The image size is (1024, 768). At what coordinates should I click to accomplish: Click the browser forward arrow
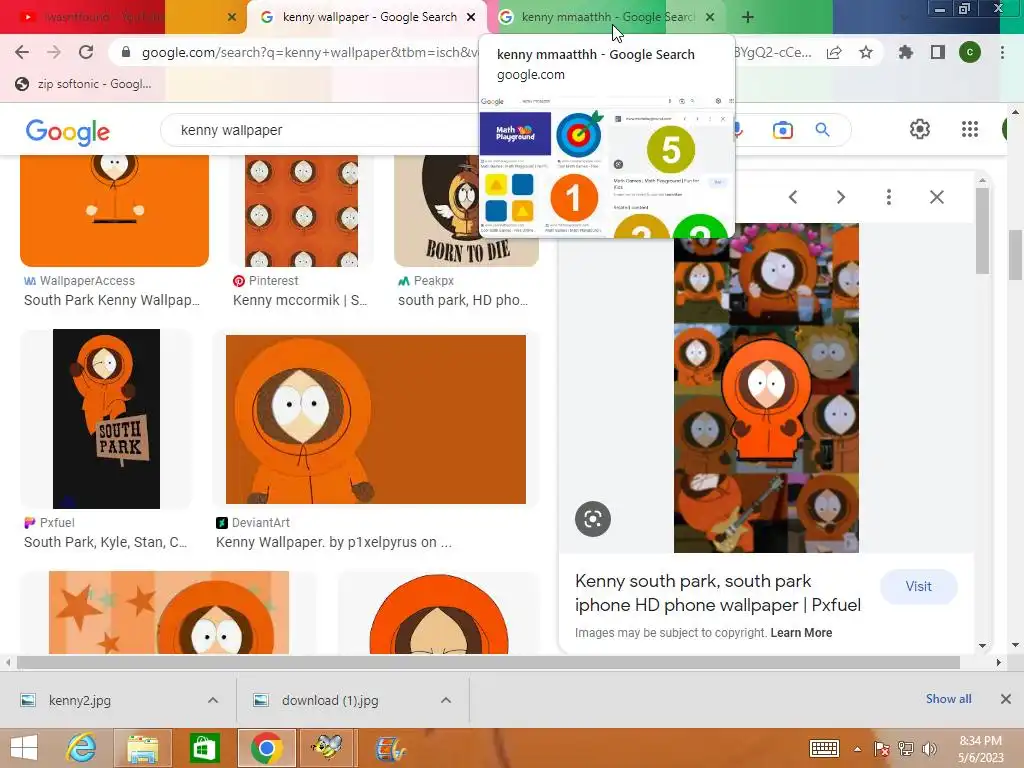pos(54,52)
